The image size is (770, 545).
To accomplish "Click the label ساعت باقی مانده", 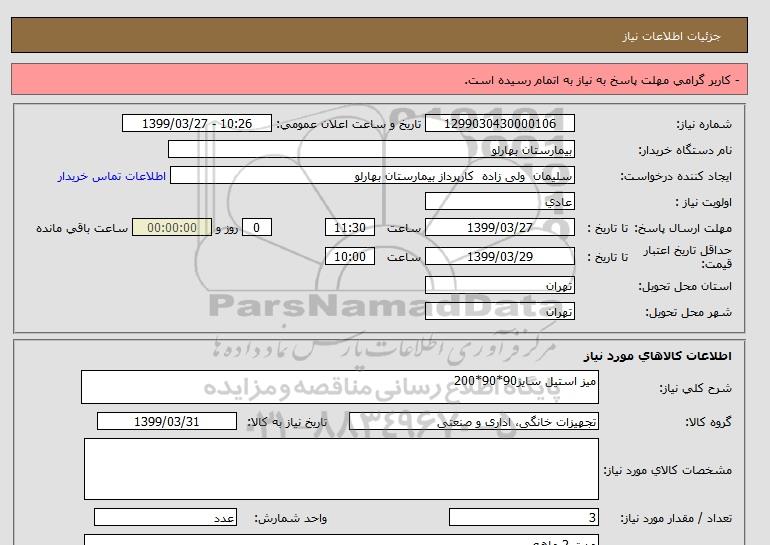I will coord(82,228).
